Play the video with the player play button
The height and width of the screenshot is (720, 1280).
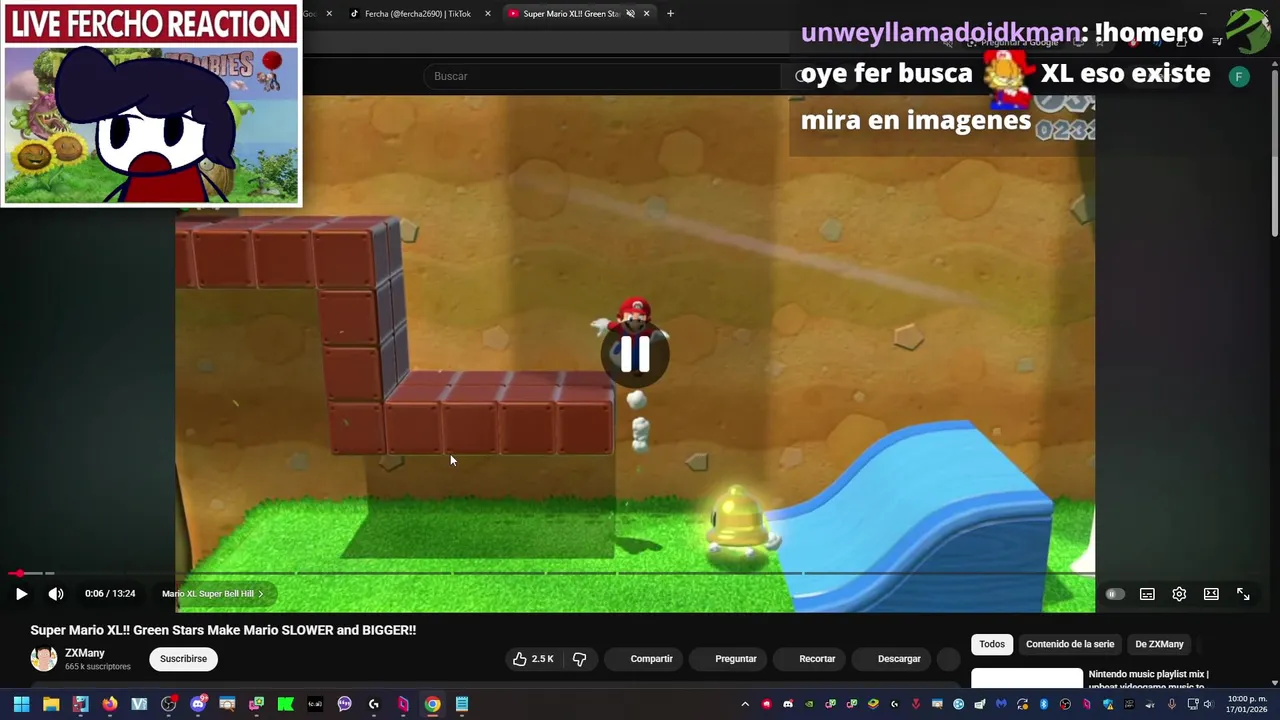[21, 594]
